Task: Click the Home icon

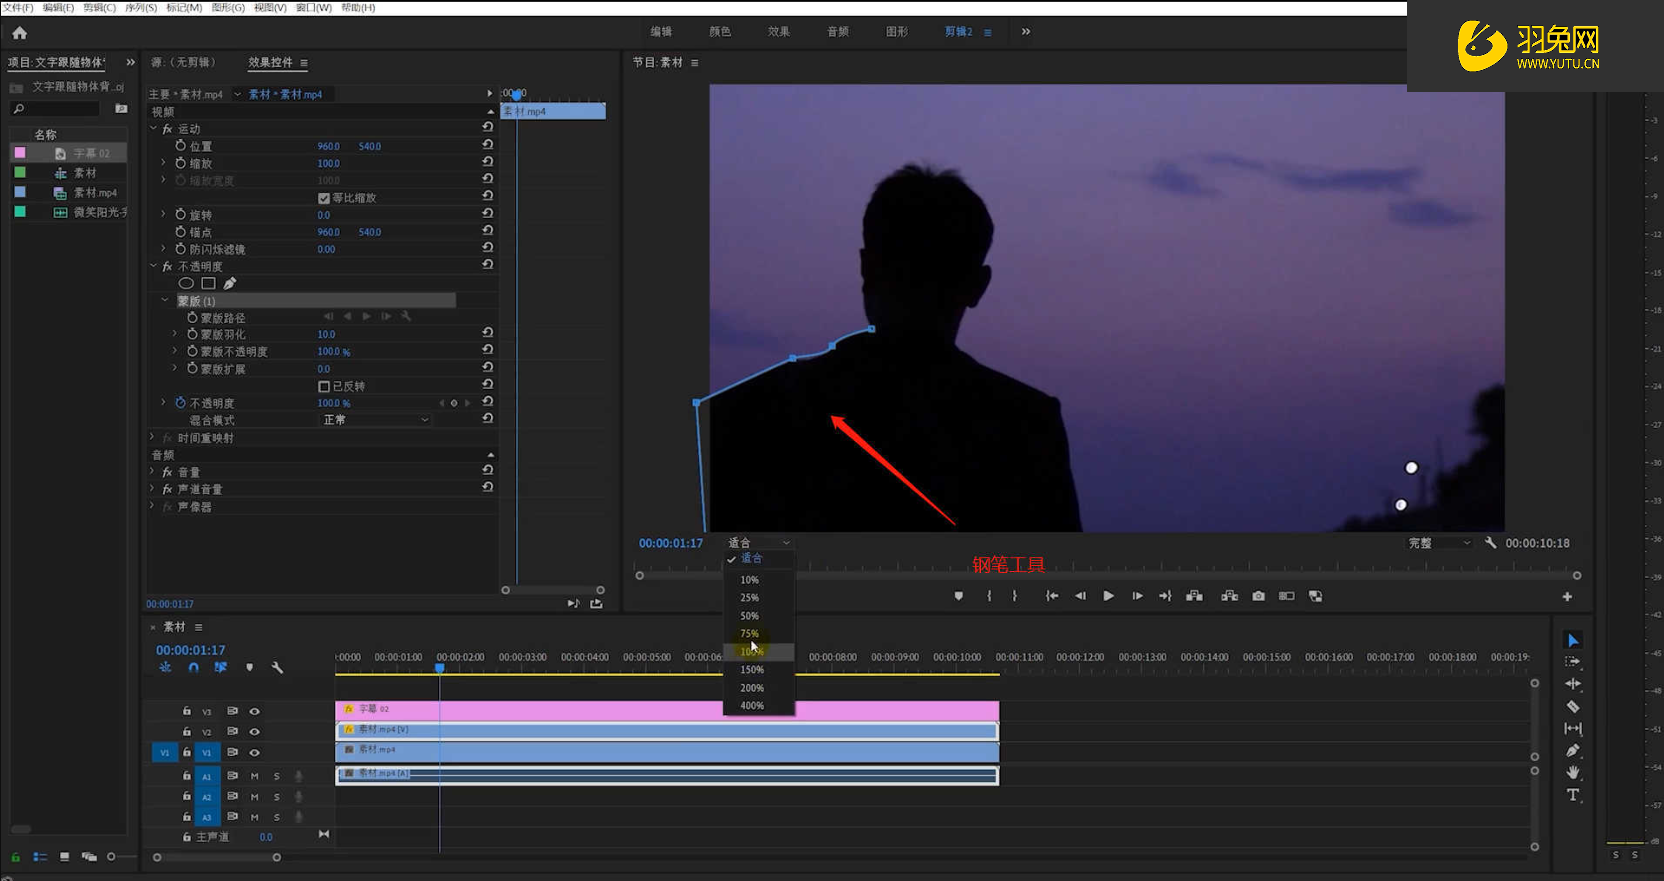Action: 19,32
